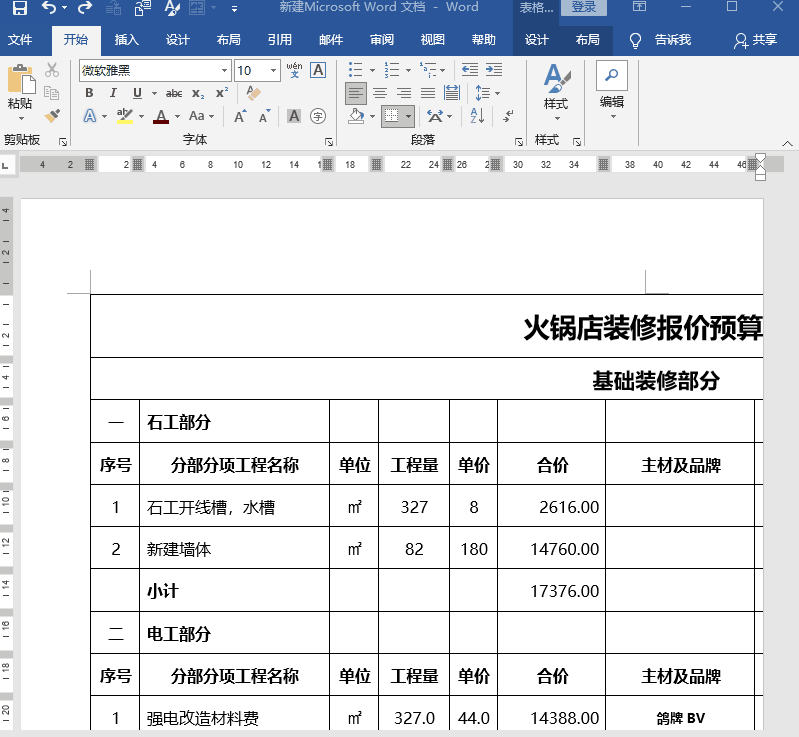Click the Save icon in the title bar
799x737 pixels.
[x=19, y=7]
